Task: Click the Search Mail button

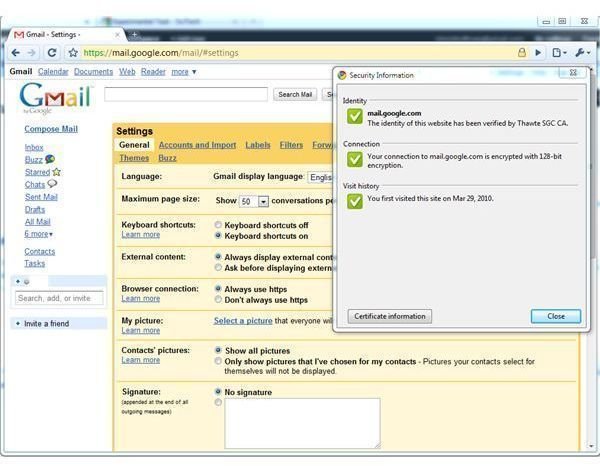Action: coord(295,95)
